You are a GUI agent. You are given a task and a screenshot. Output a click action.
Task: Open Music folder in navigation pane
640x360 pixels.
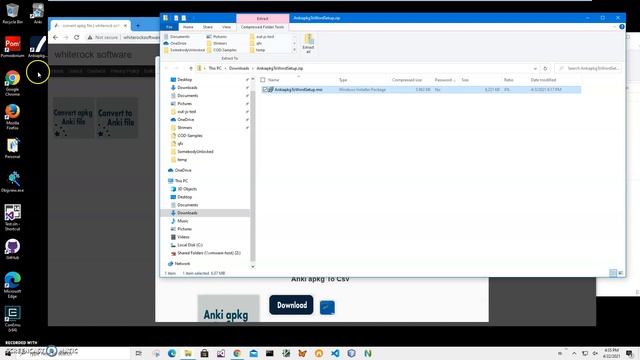(182, 221)
